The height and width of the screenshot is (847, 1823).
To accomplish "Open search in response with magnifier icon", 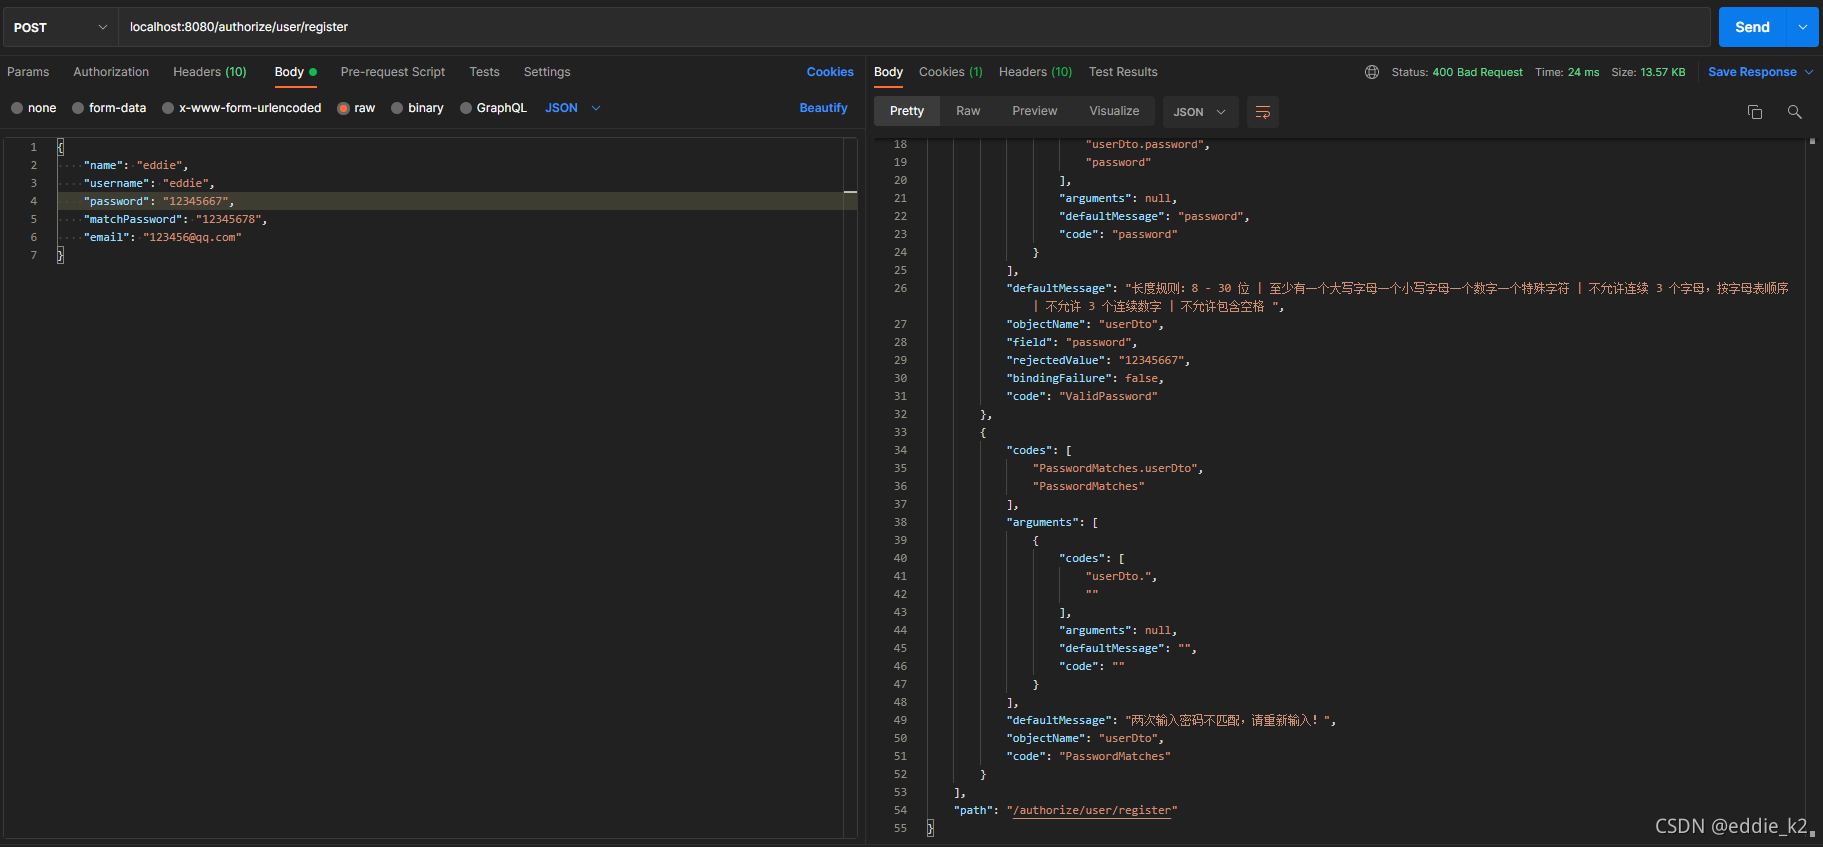I will click(x=1794, y=112).
